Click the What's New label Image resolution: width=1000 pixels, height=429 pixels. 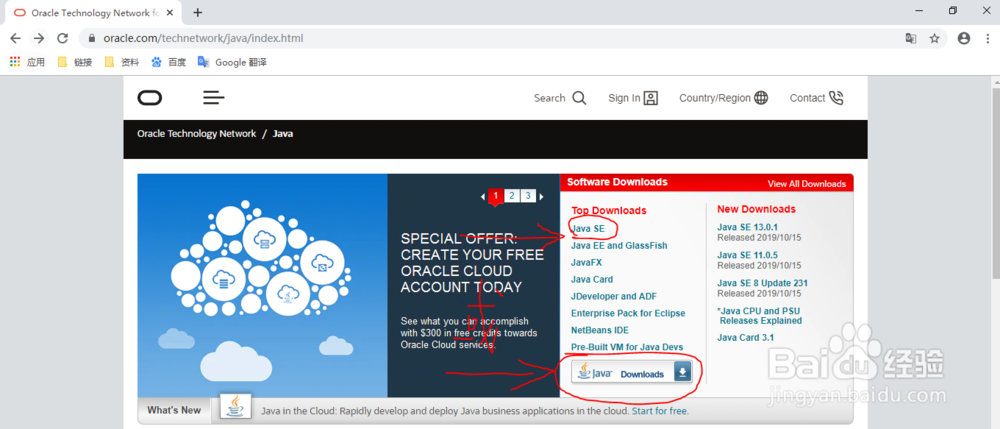[x=174, y=410]
